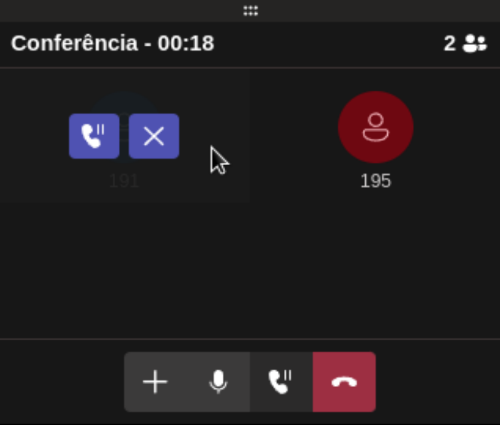Click the red handset icon to end call
Screen dimensions: 500x425
click(344, 382)
